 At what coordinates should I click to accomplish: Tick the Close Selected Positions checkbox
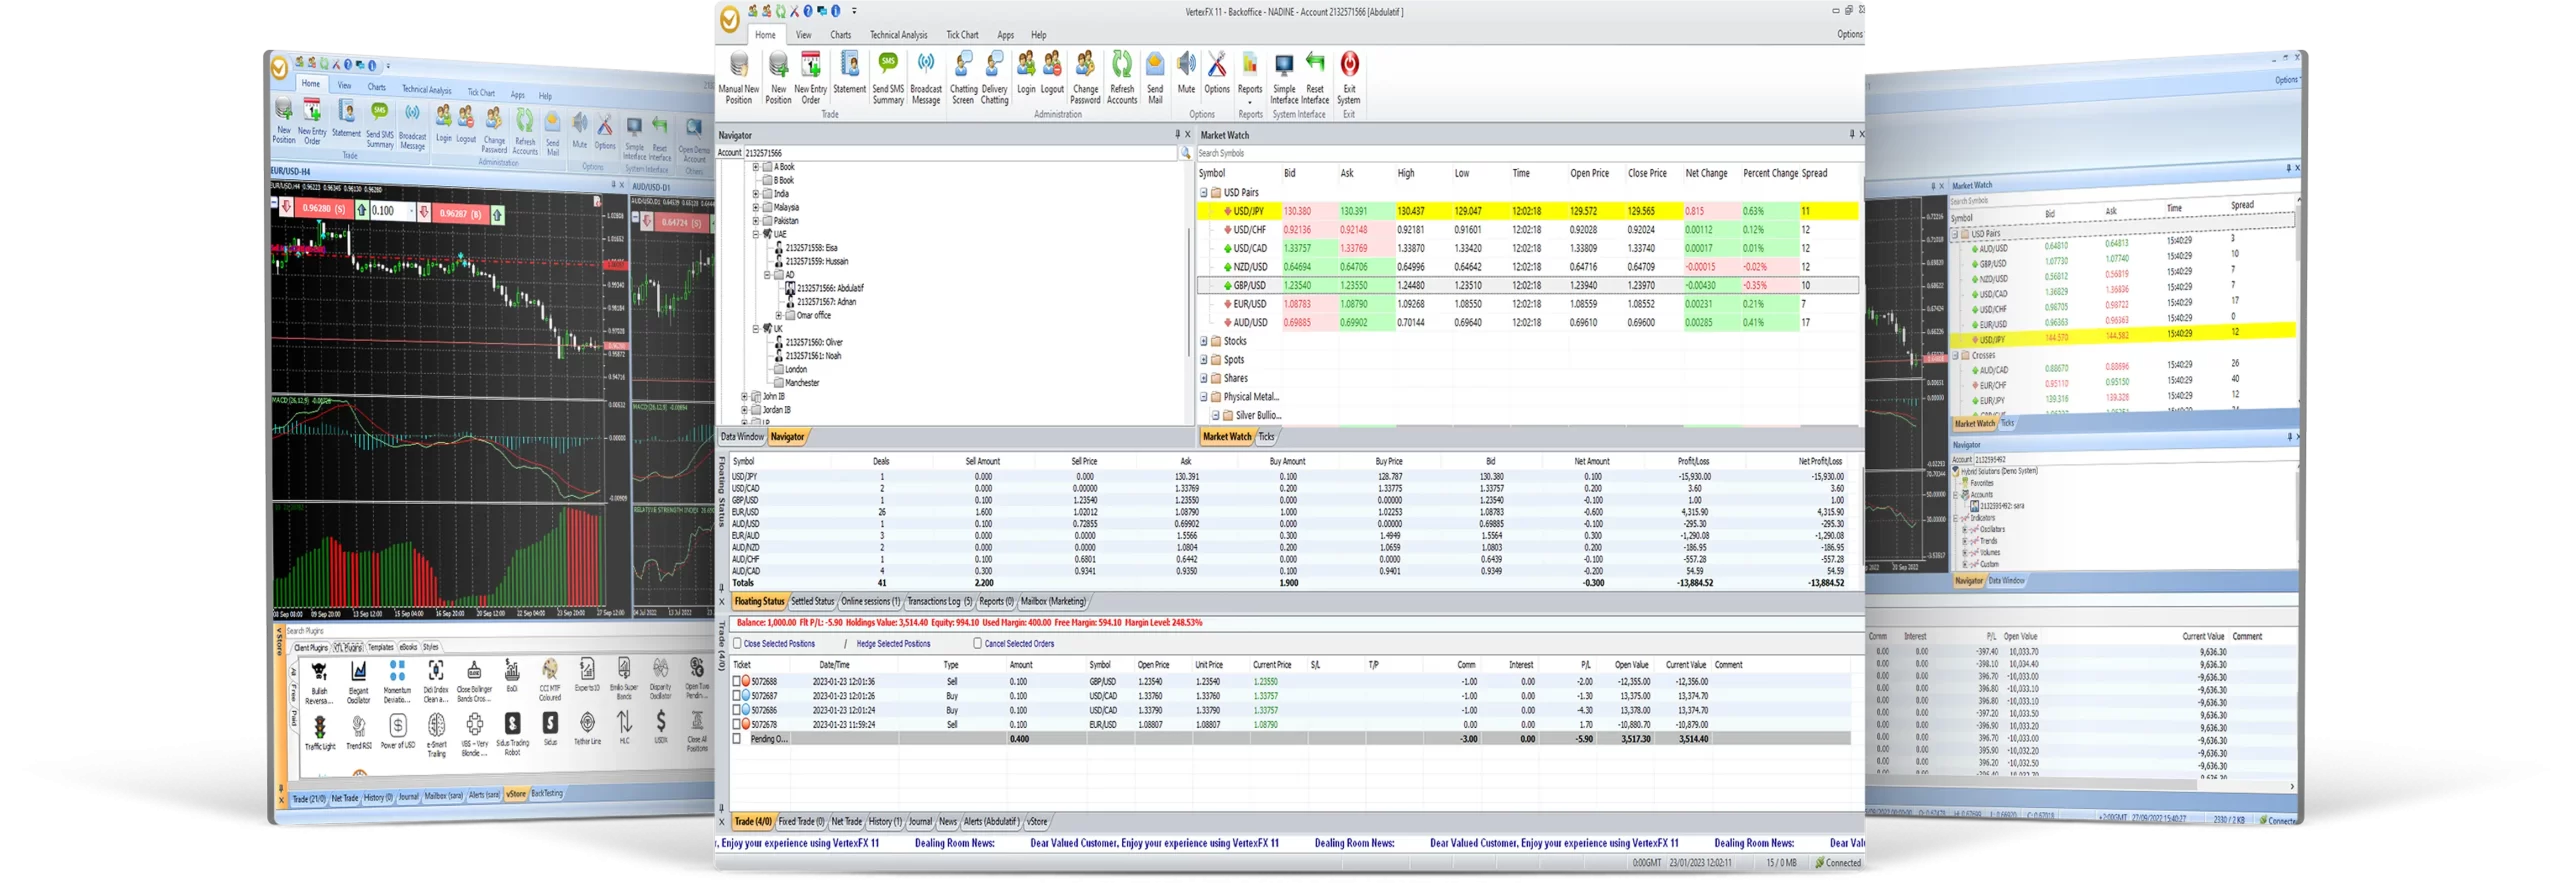[x=738, y=644]
